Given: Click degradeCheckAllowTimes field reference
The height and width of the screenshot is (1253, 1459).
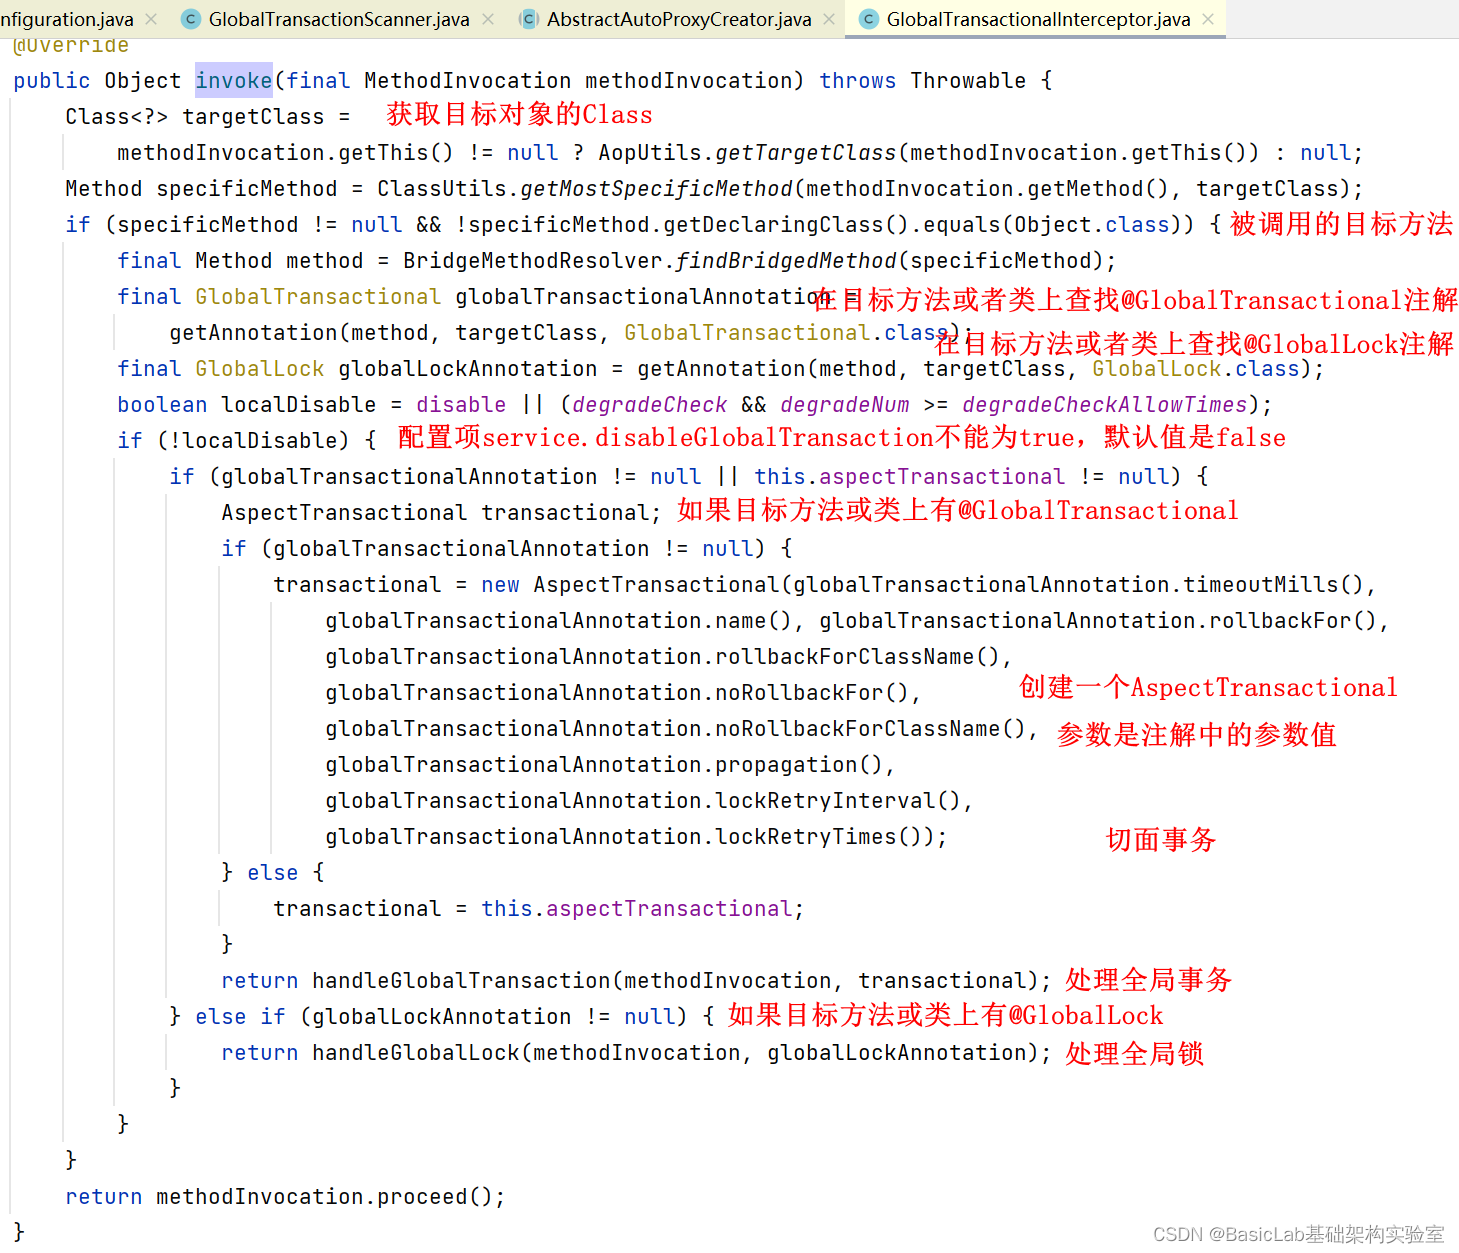Looking at the screenshot, I should (x=1104, y=405).
